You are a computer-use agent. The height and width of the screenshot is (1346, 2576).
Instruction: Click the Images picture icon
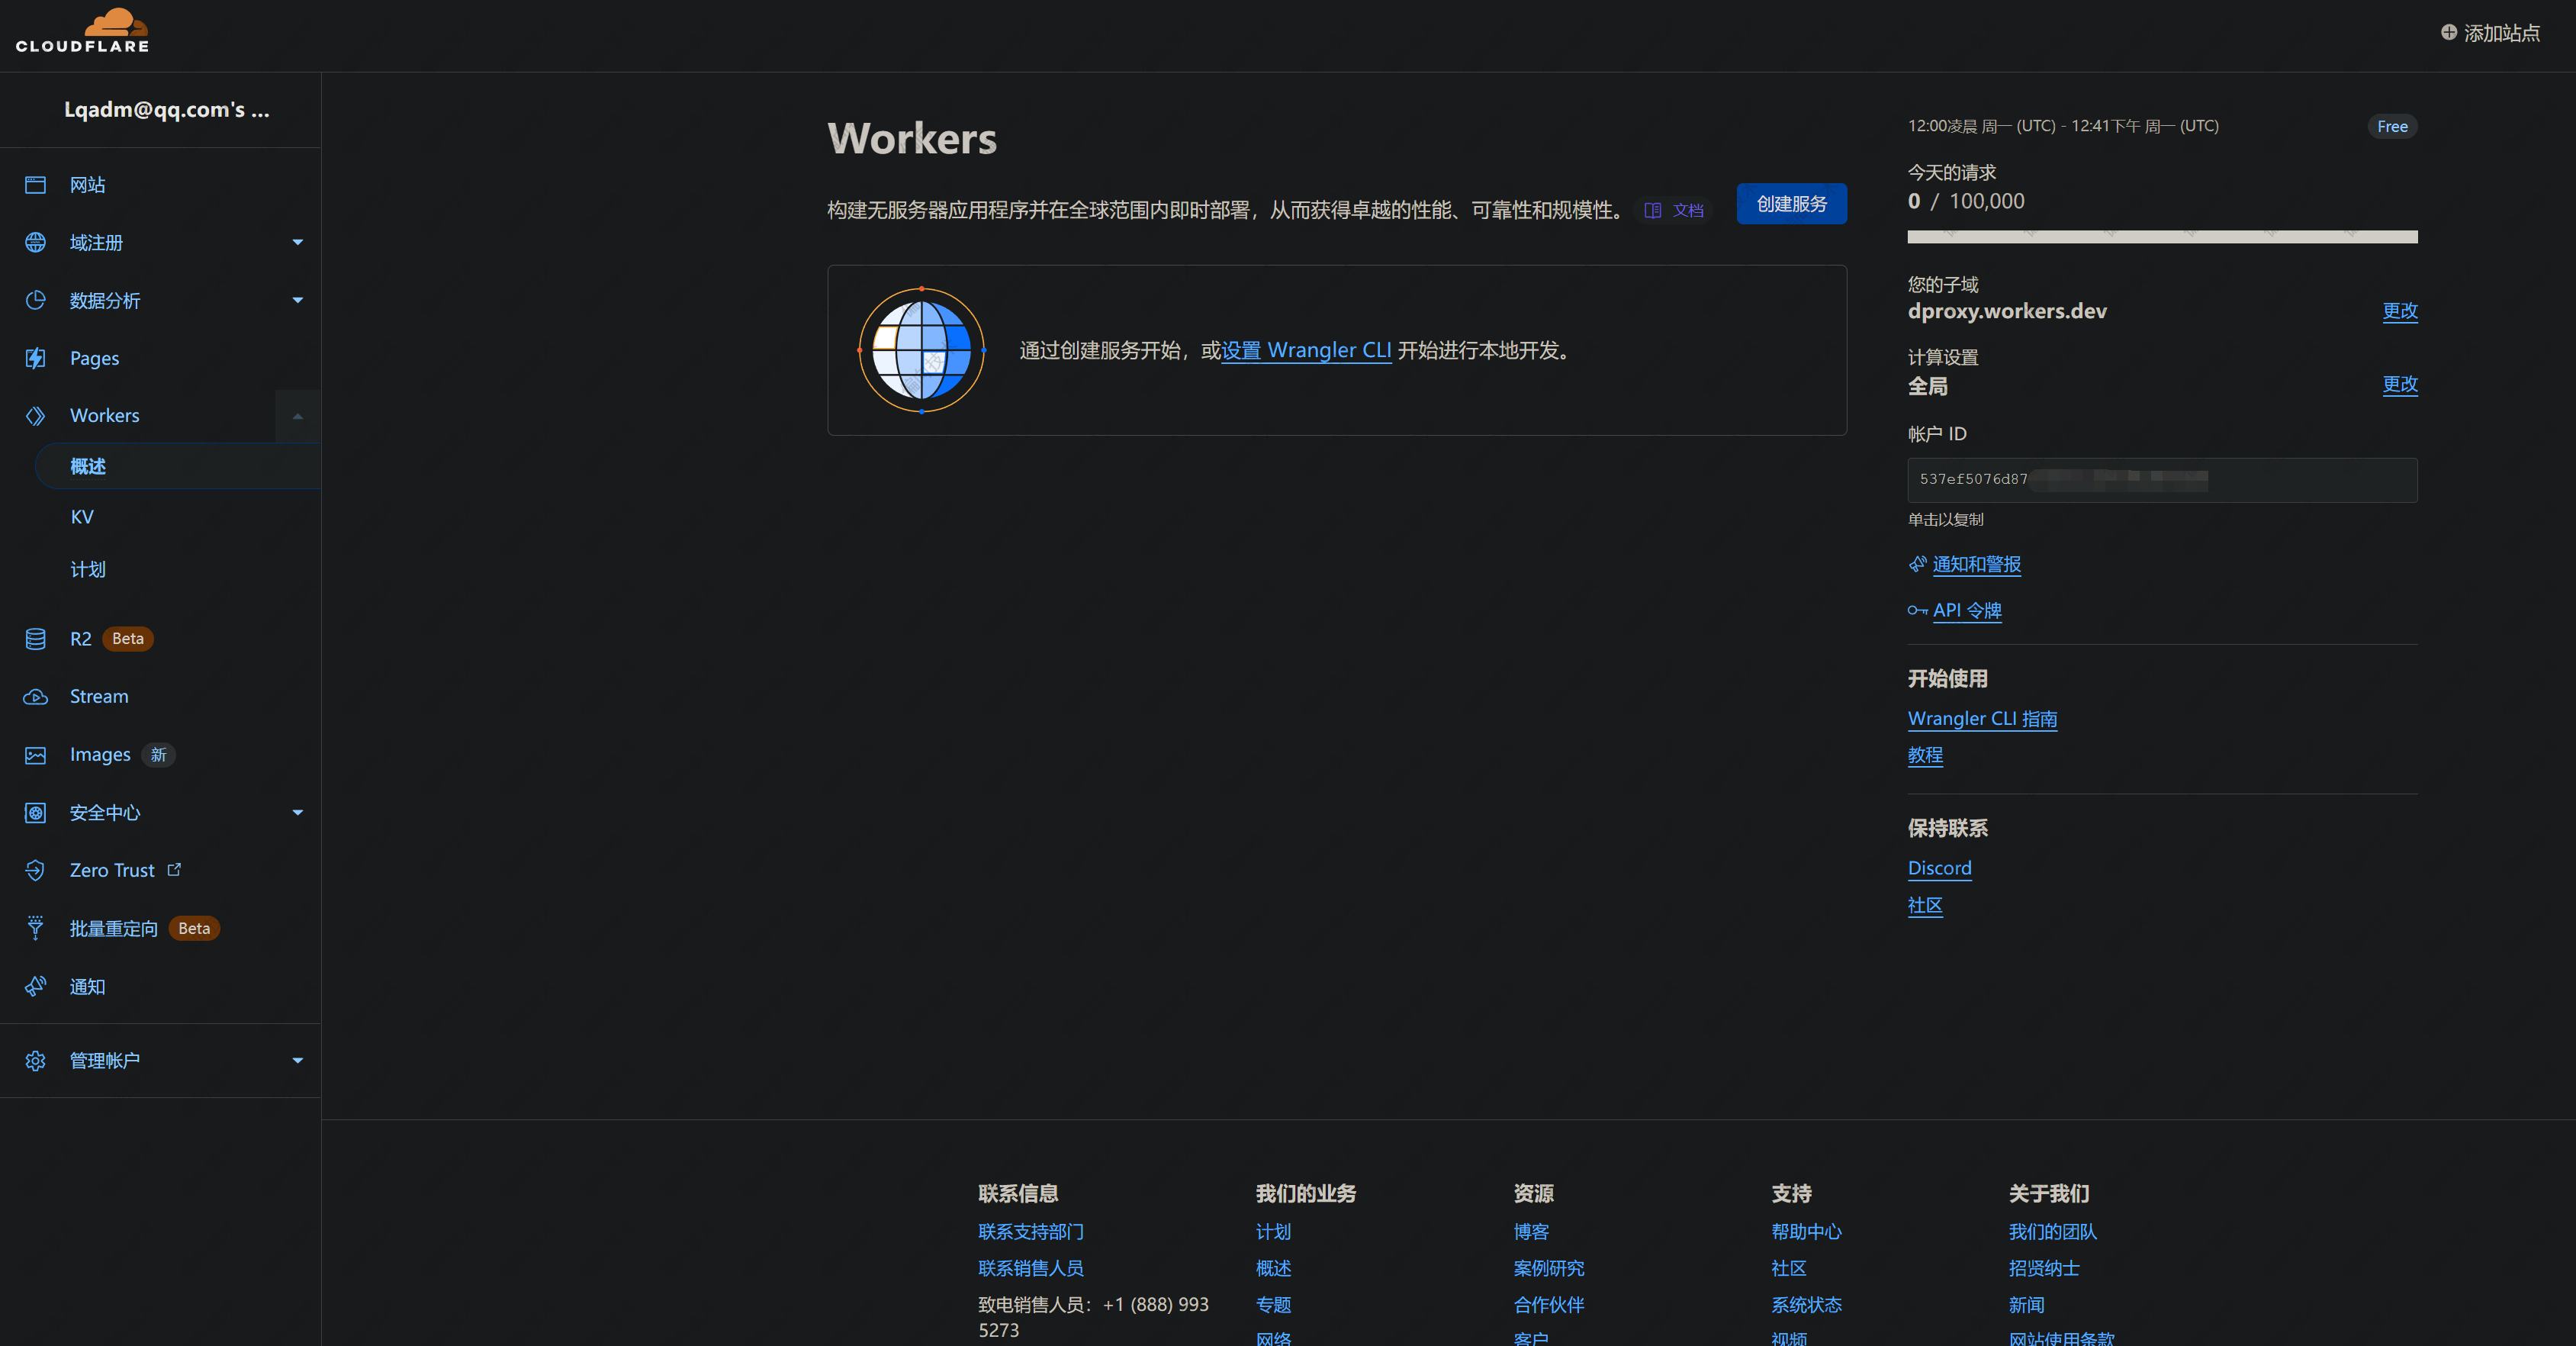(x=35, y=755)
